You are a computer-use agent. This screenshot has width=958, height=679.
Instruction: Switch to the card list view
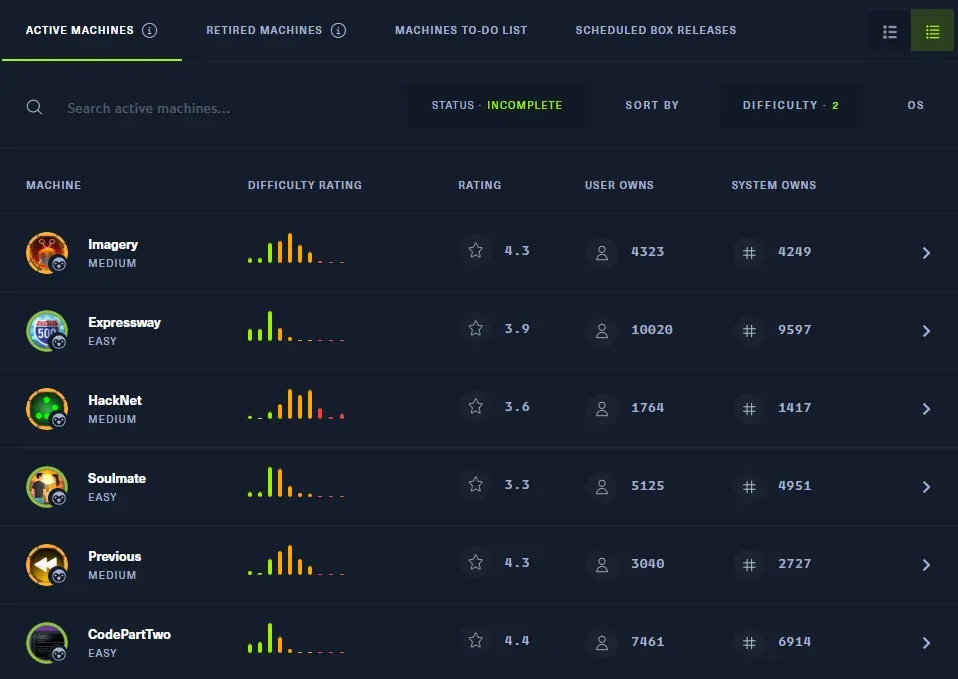tap(890, 32)
